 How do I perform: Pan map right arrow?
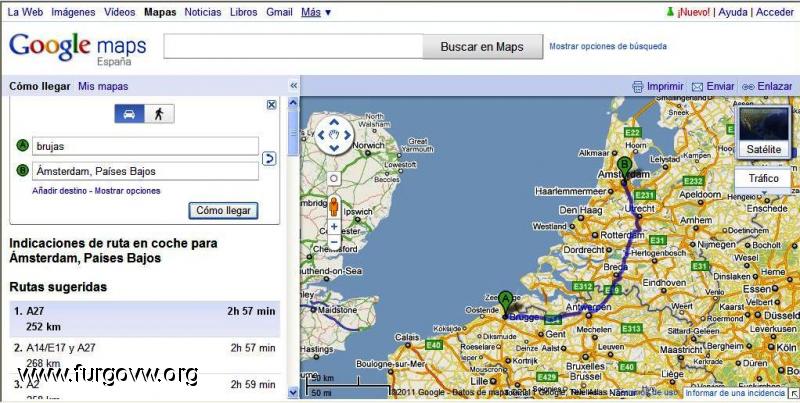coord(347,135)
